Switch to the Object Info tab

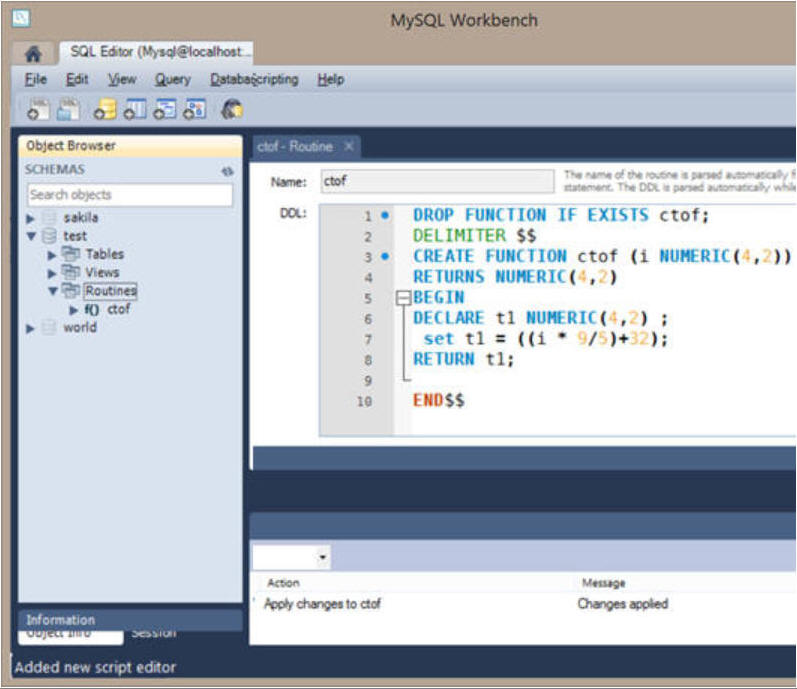pos(70,636)
